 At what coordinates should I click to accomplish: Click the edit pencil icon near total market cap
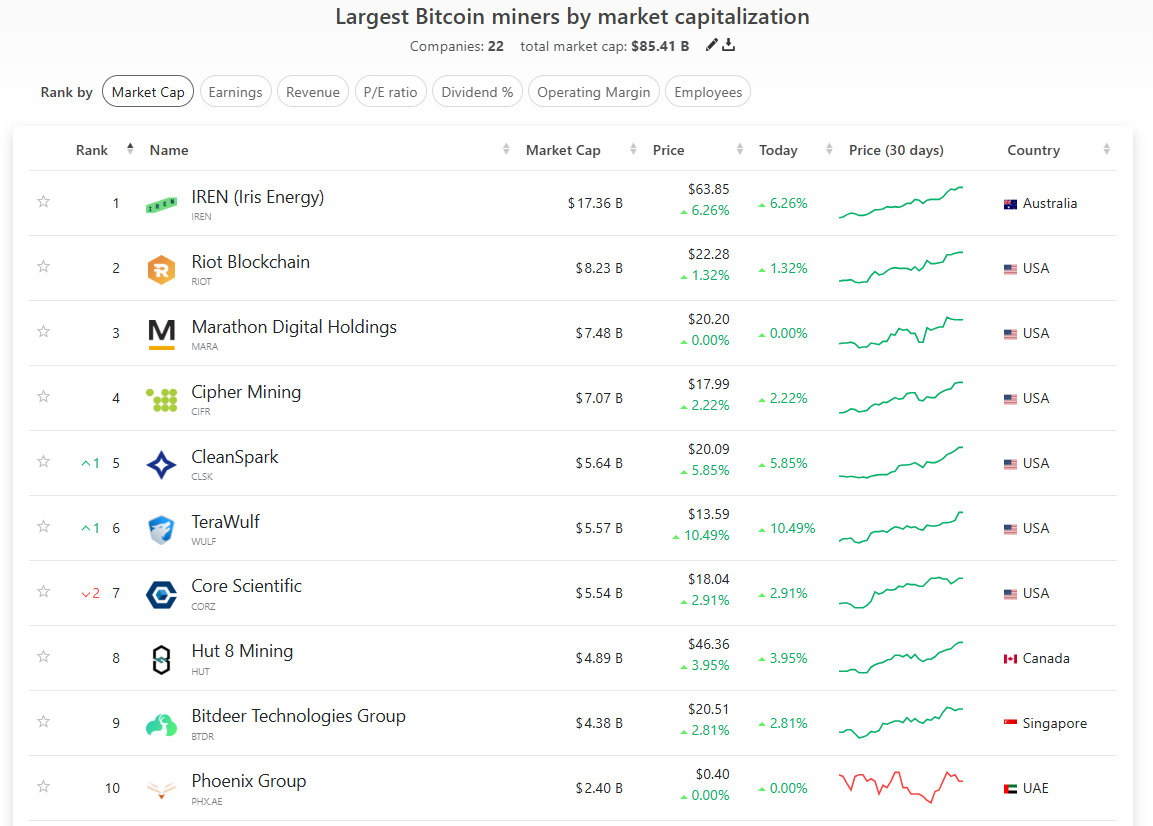tap(711, 45)
